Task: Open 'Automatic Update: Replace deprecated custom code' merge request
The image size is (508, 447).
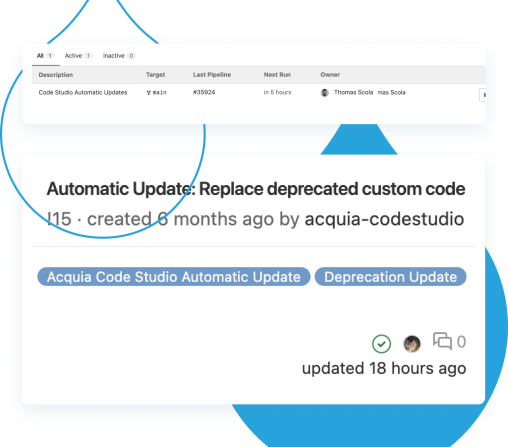Action: point(256,189)
